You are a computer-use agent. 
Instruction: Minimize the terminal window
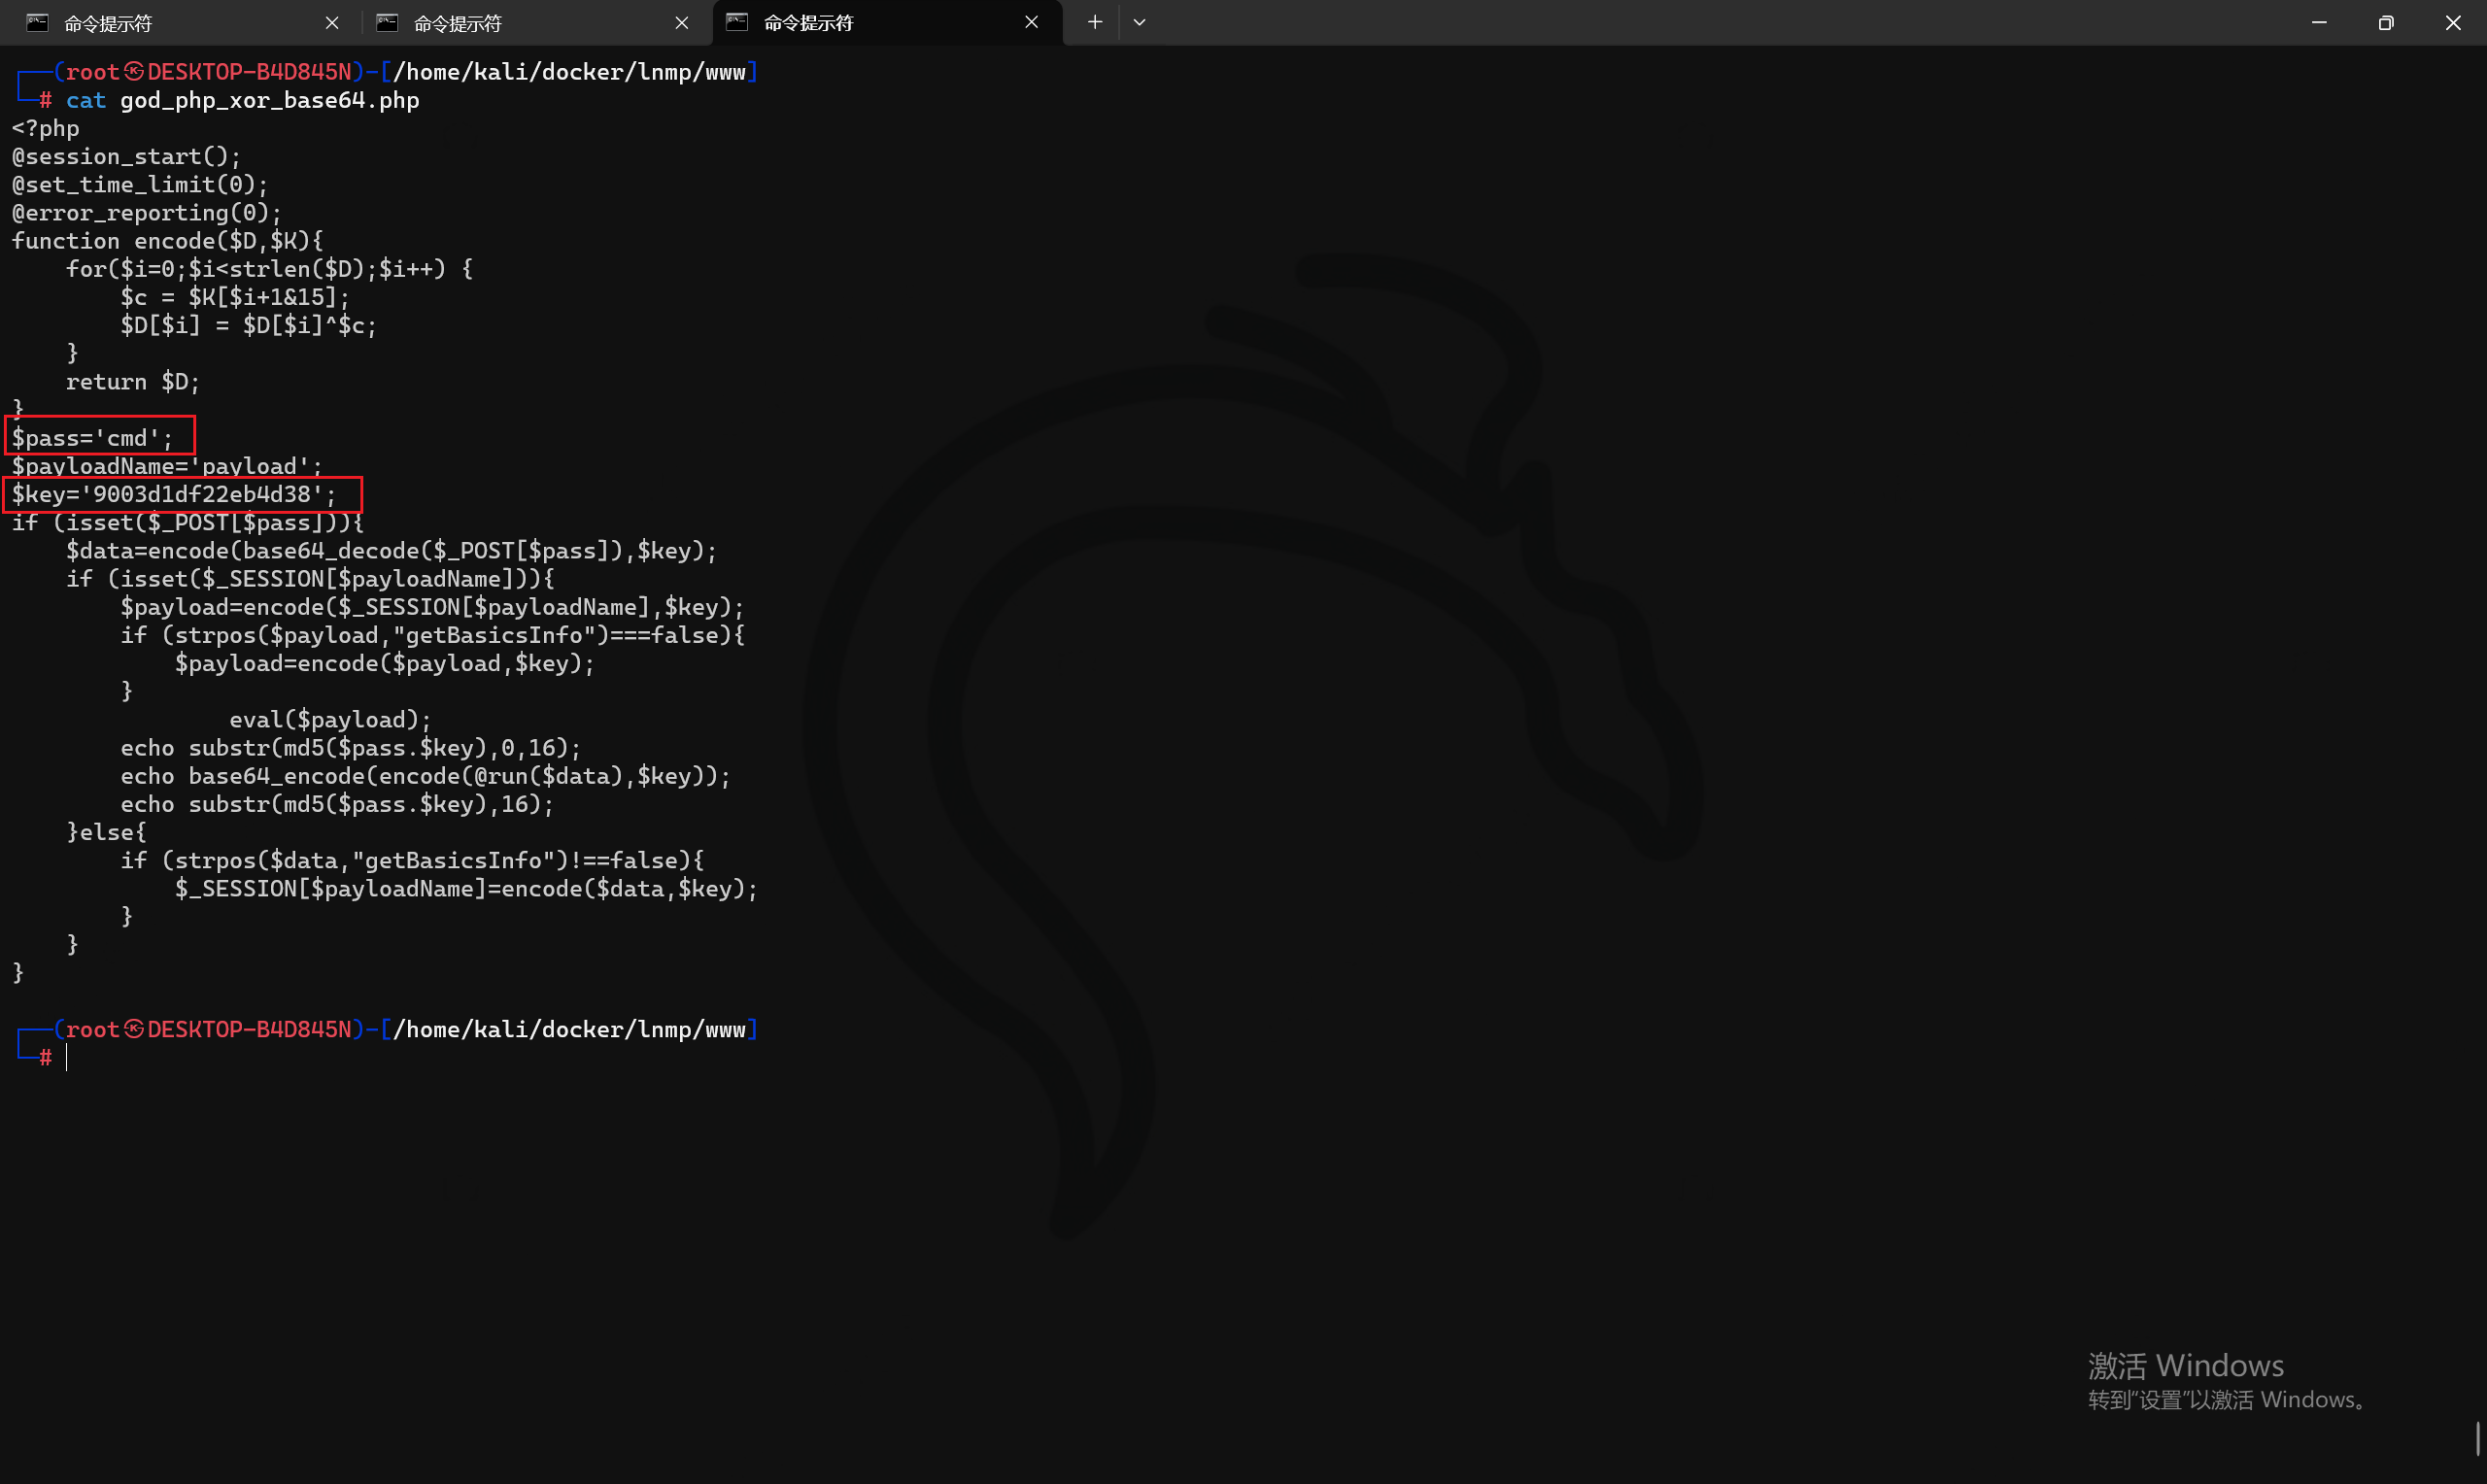click(2318, 22)
